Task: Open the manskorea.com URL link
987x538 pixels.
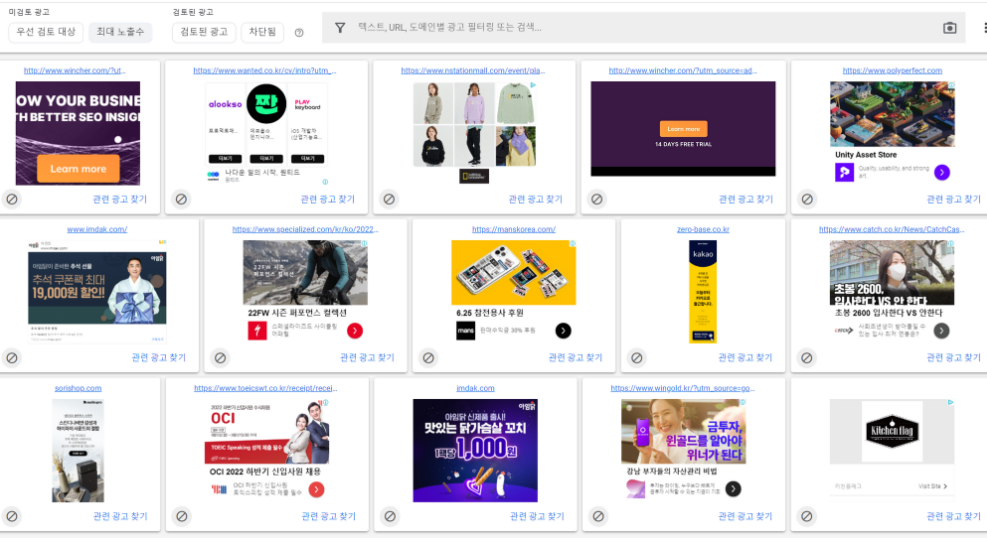Action: tap(514, 229)
